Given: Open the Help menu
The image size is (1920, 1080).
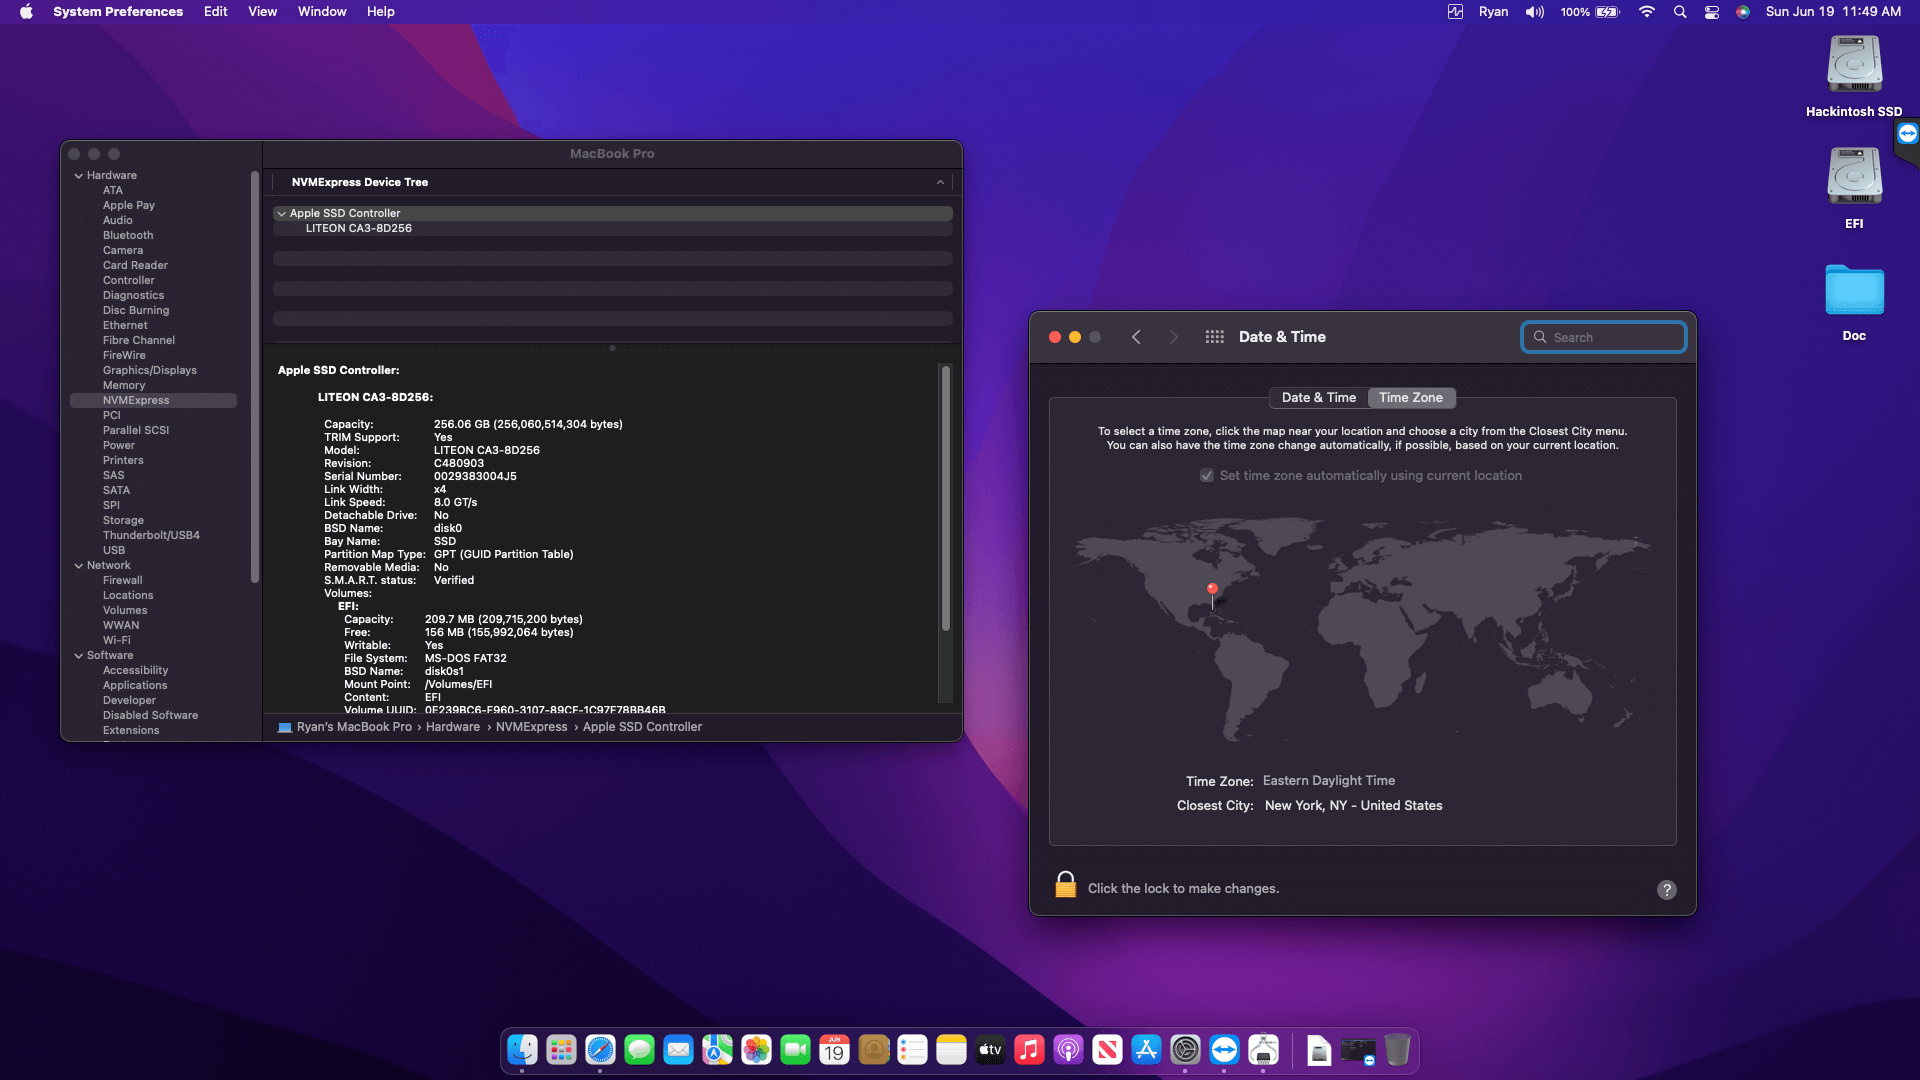Looking at the screenshot, I should (x=380, y=12).
